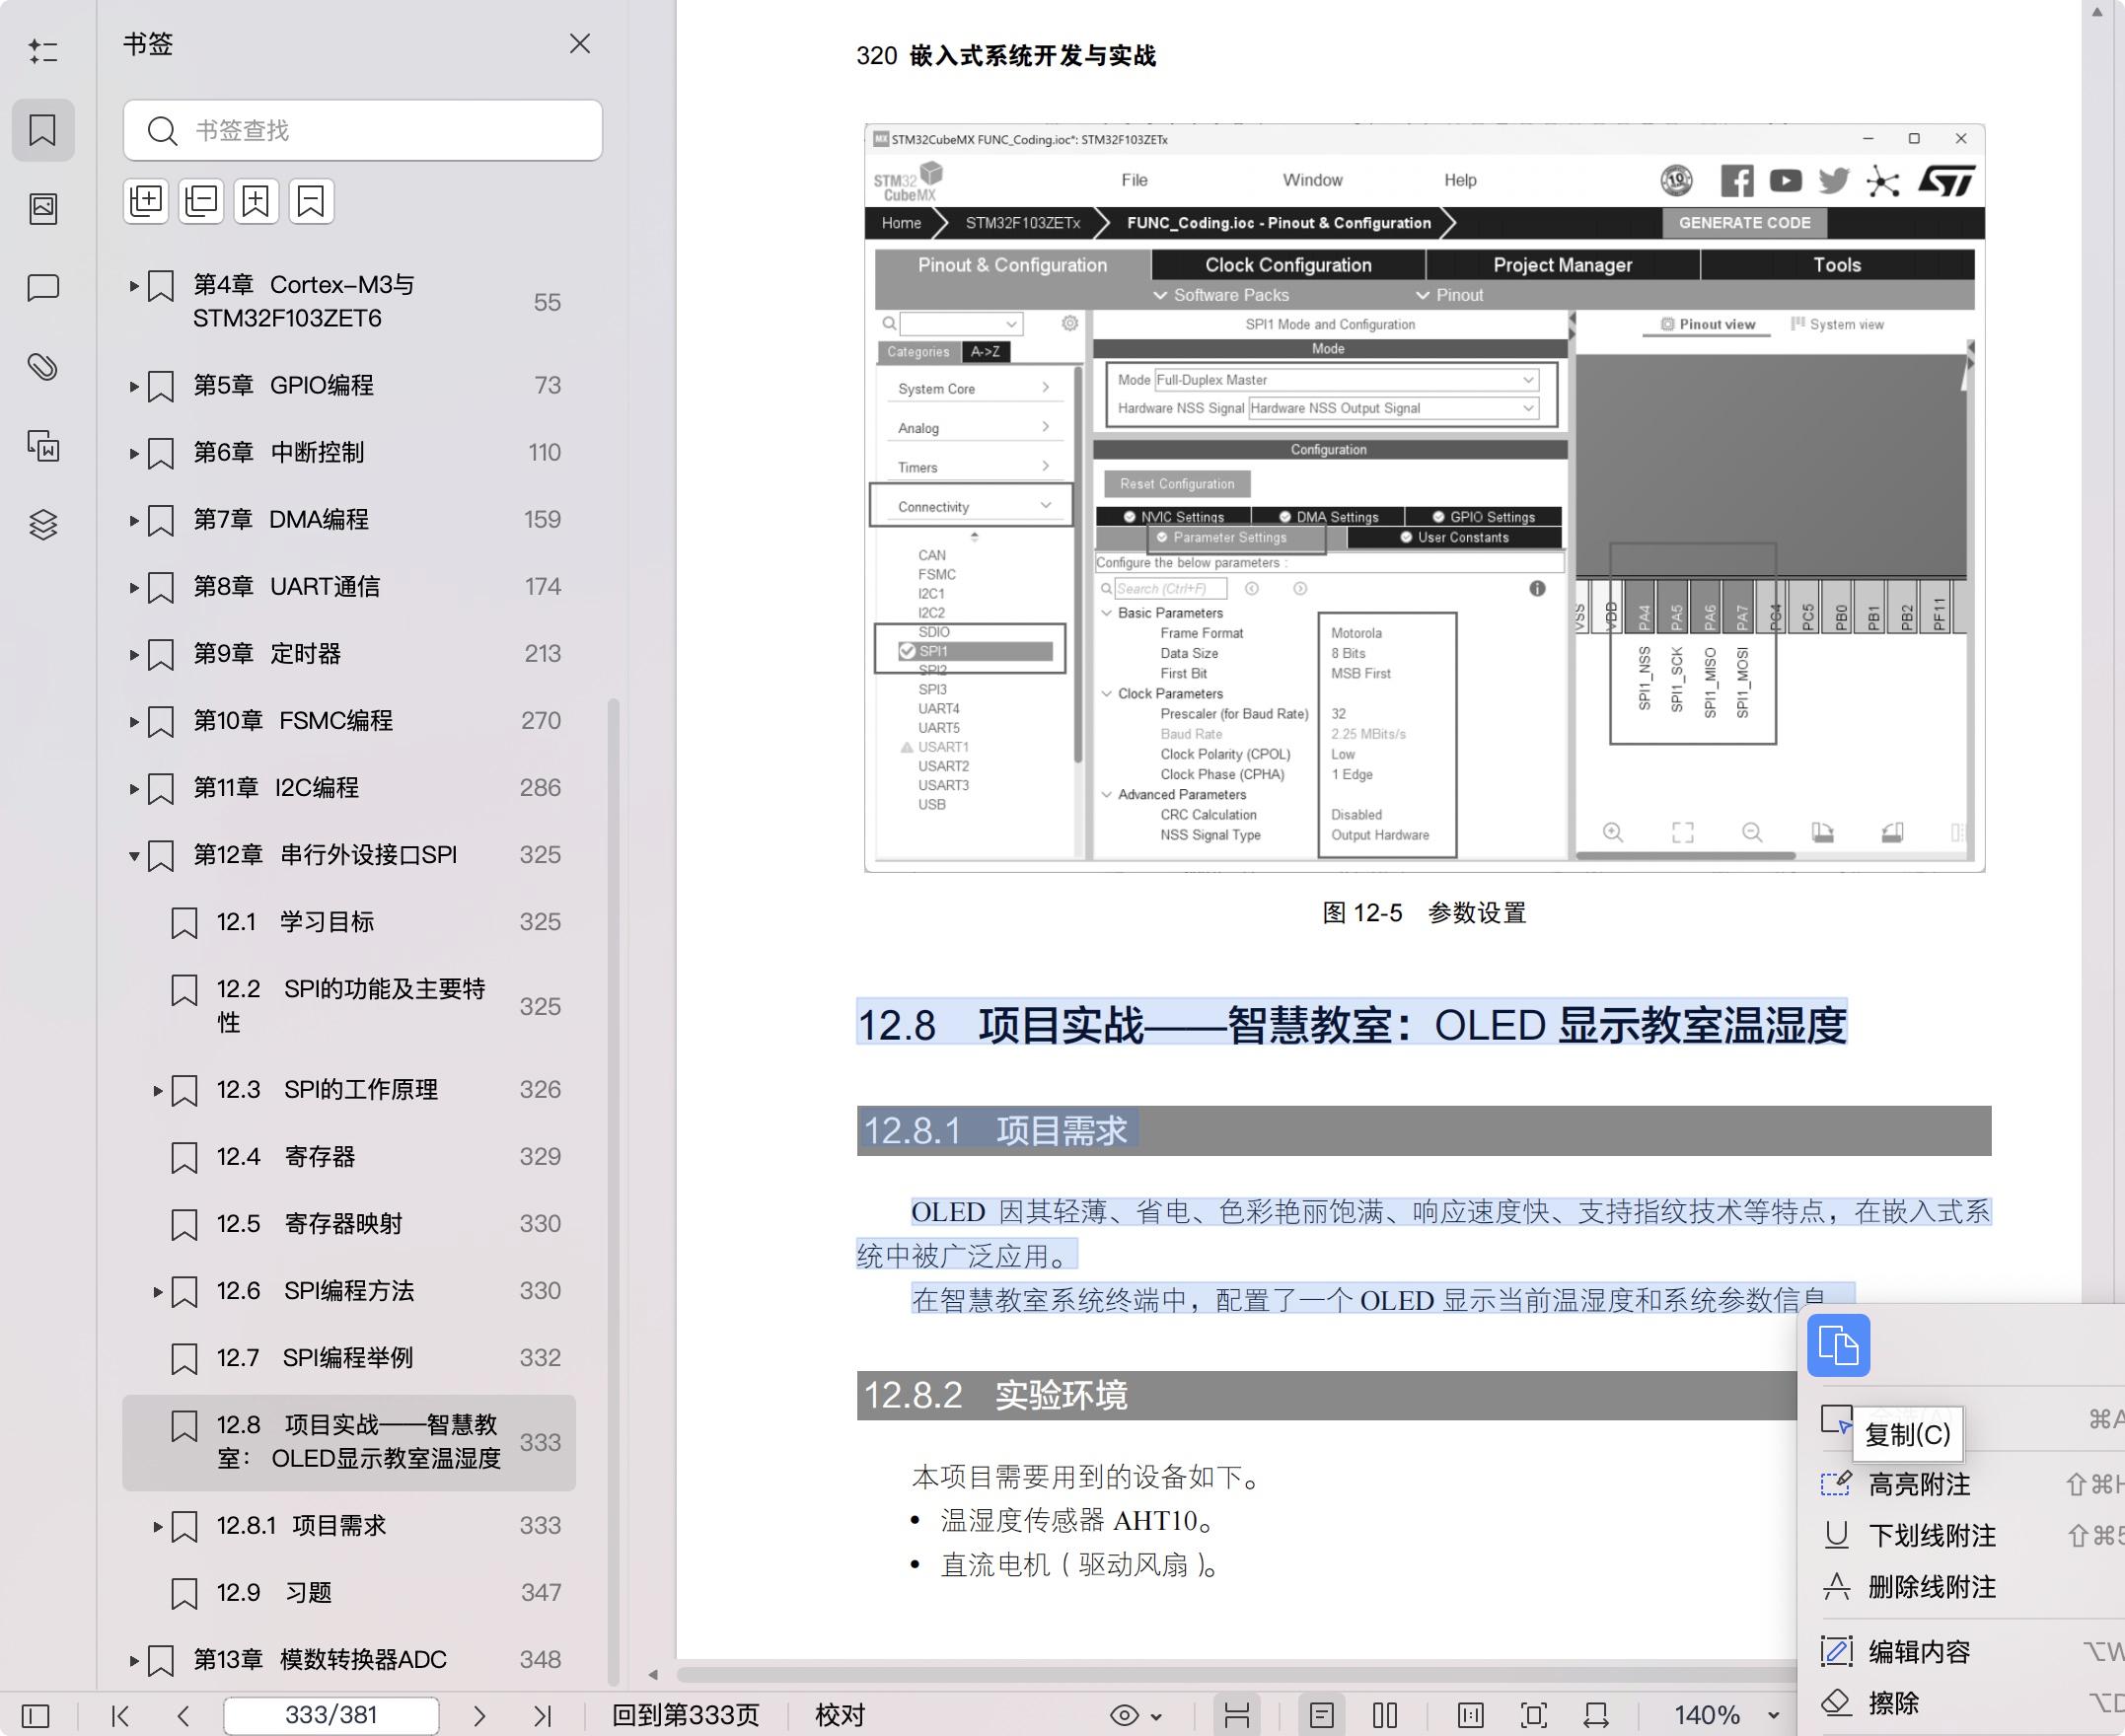2125x1736 pixels.
Task: Go to bookmark 12.5 寄存器映射
Action: (349, 1224)
